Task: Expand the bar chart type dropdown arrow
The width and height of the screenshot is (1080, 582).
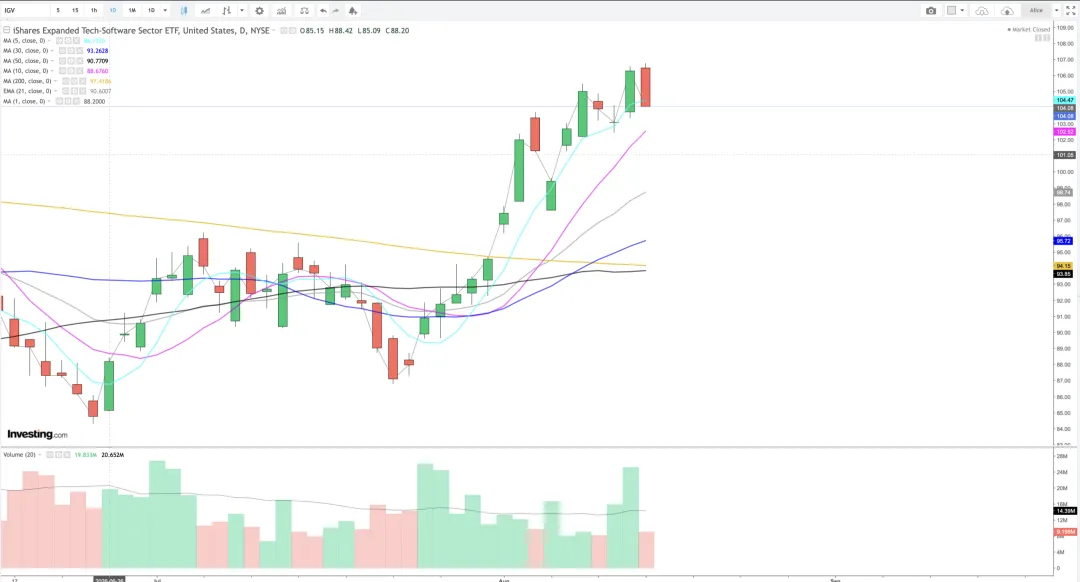Action: click(242, 10)
